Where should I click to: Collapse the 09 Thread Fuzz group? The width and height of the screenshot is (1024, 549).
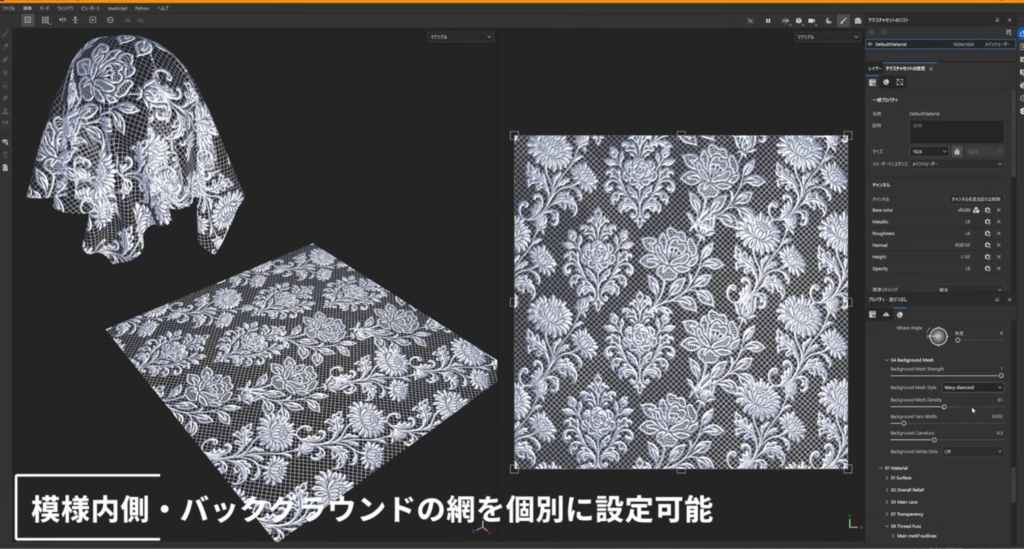[887, 526]
